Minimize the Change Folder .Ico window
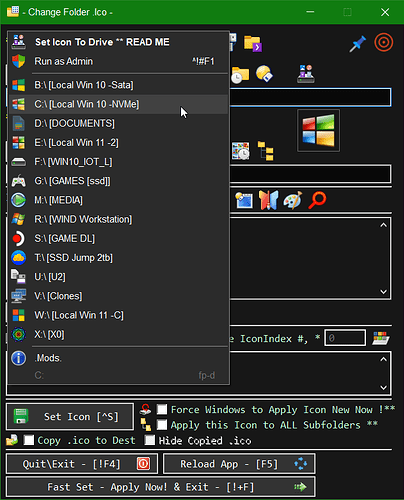This screenshot has height=500, width=404. 310,12
